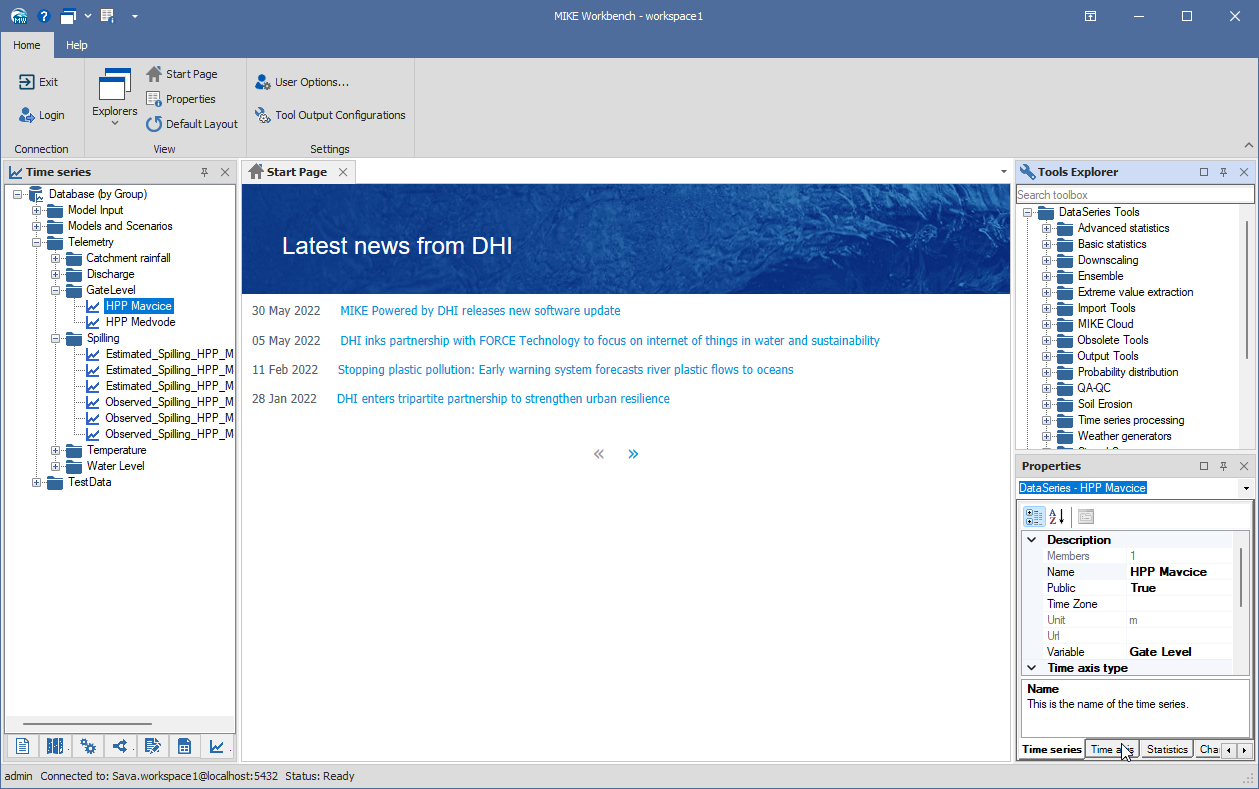The image size is (1259, 789).
Task: Click the help question mark icon in title bar
Action: pyautogui.click(x=44, y=16)
